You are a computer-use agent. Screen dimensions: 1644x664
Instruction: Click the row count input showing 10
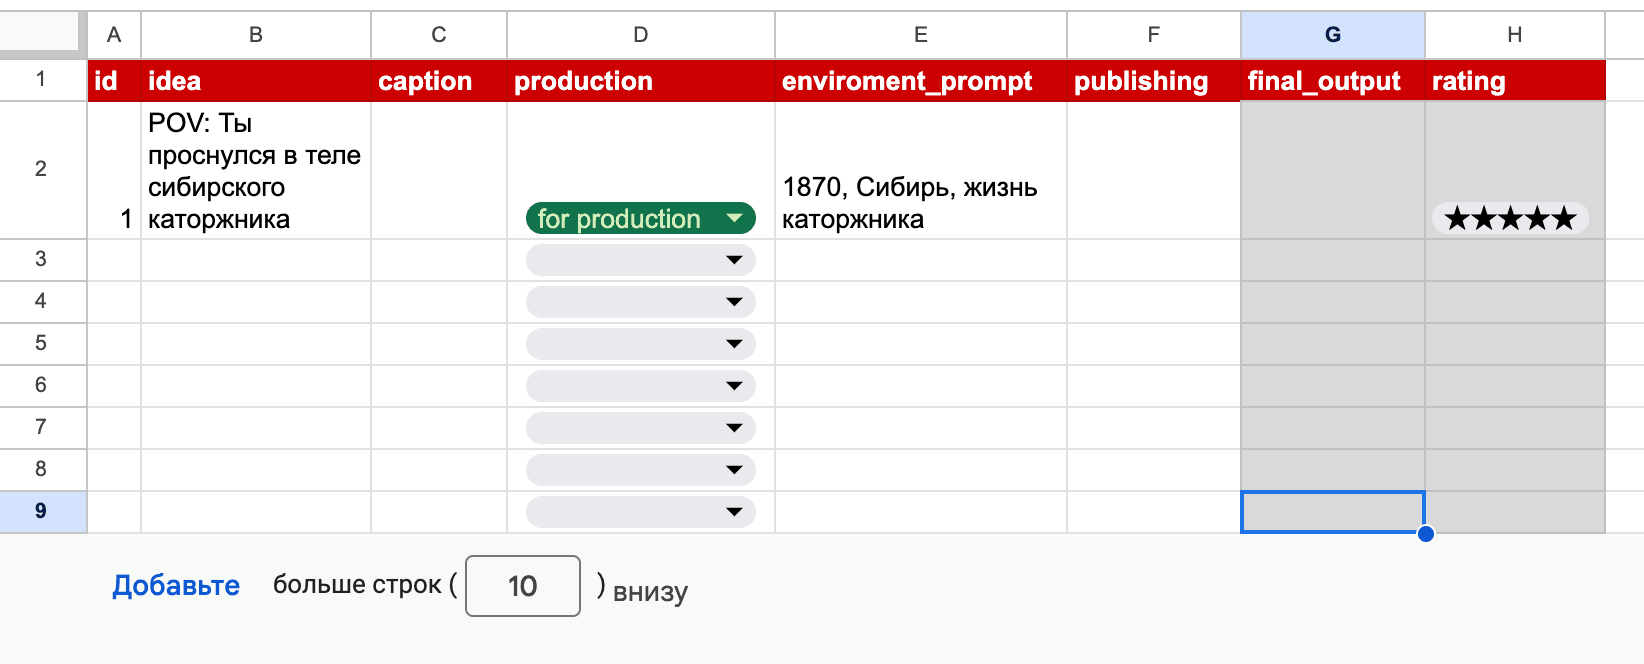[x=522, y=586]
